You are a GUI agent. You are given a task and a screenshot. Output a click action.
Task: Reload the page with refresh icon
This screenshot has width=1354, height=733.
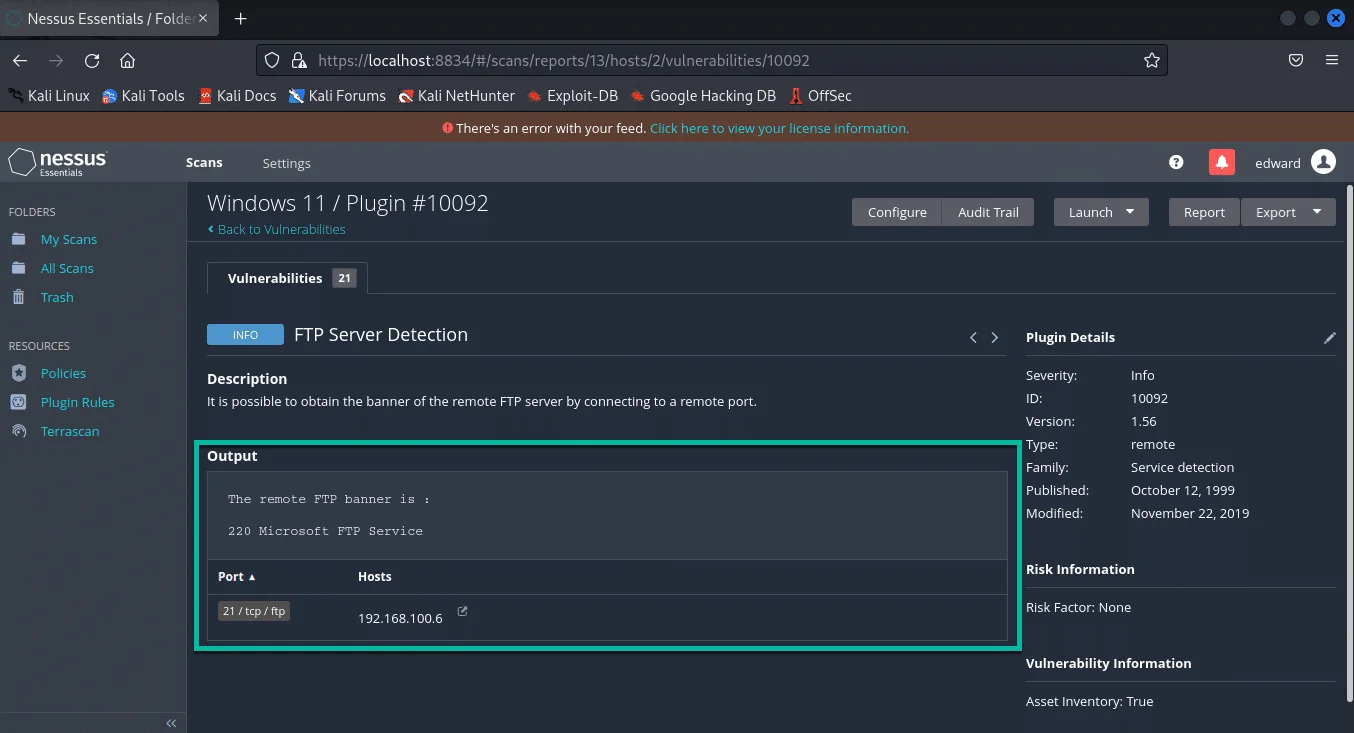[92, 60]
